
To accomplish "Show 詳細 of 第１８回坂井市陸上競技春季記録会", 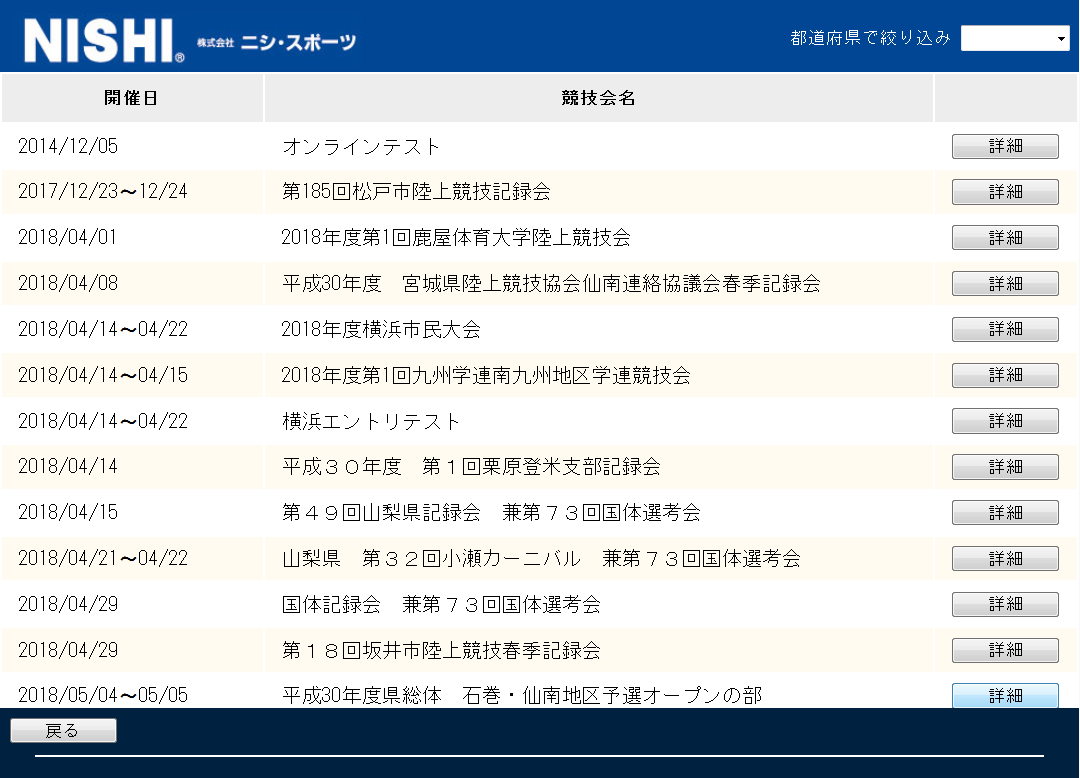I will pyautogui.click(x=1004, y=650).
